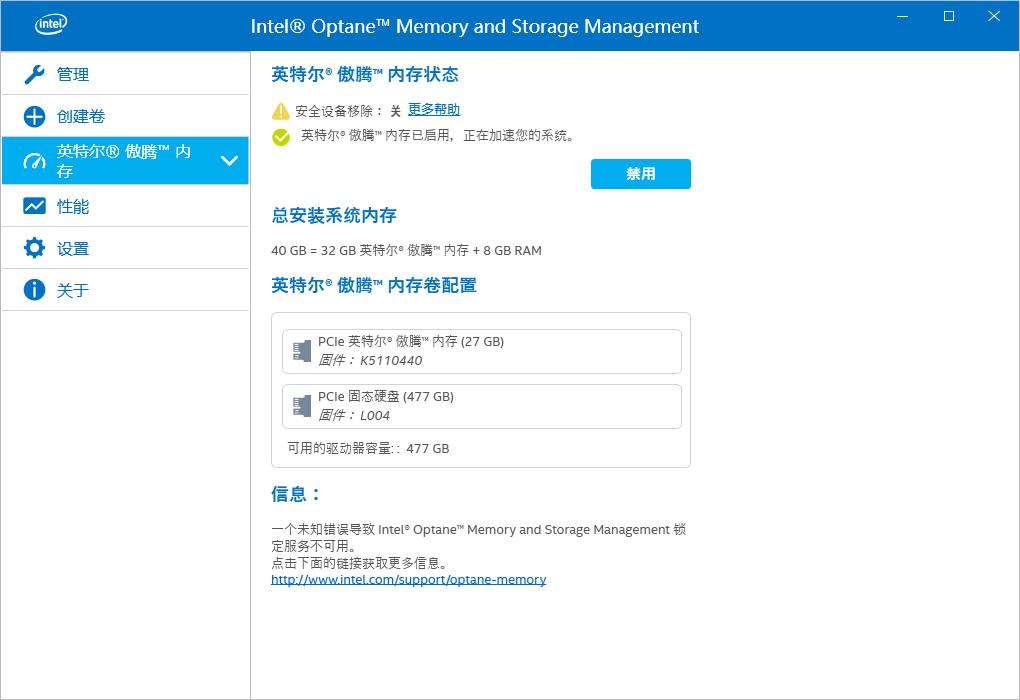This screenshot has width=1020, height=700.
Task: Select 英特尔® 傲腾™ 内存 sidebar item
Action: coord(125,161)
